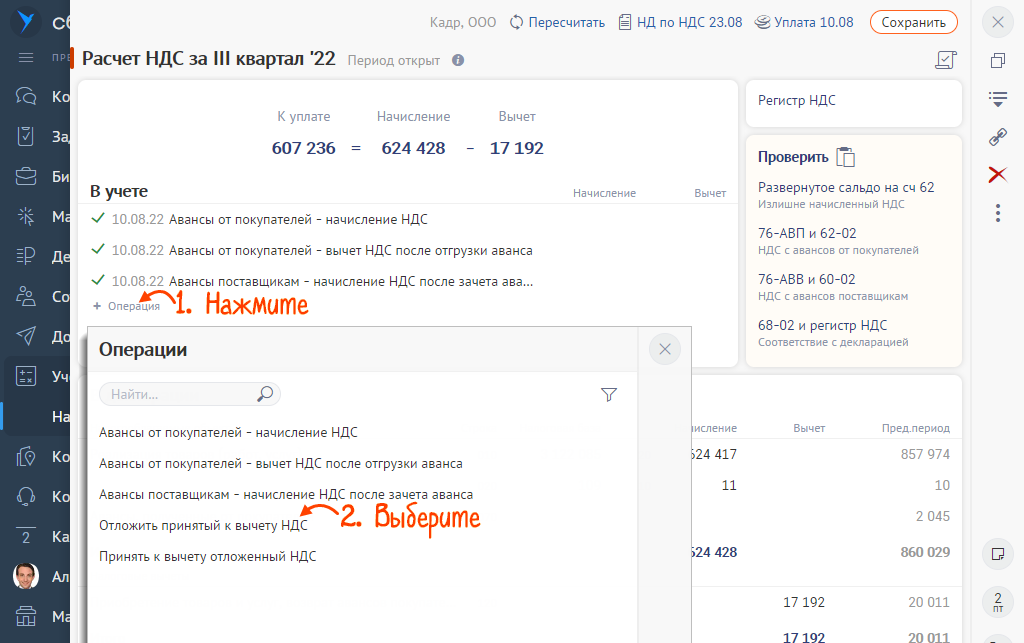Open the link chain icon in right toolbar

click(x=997, y=137)
